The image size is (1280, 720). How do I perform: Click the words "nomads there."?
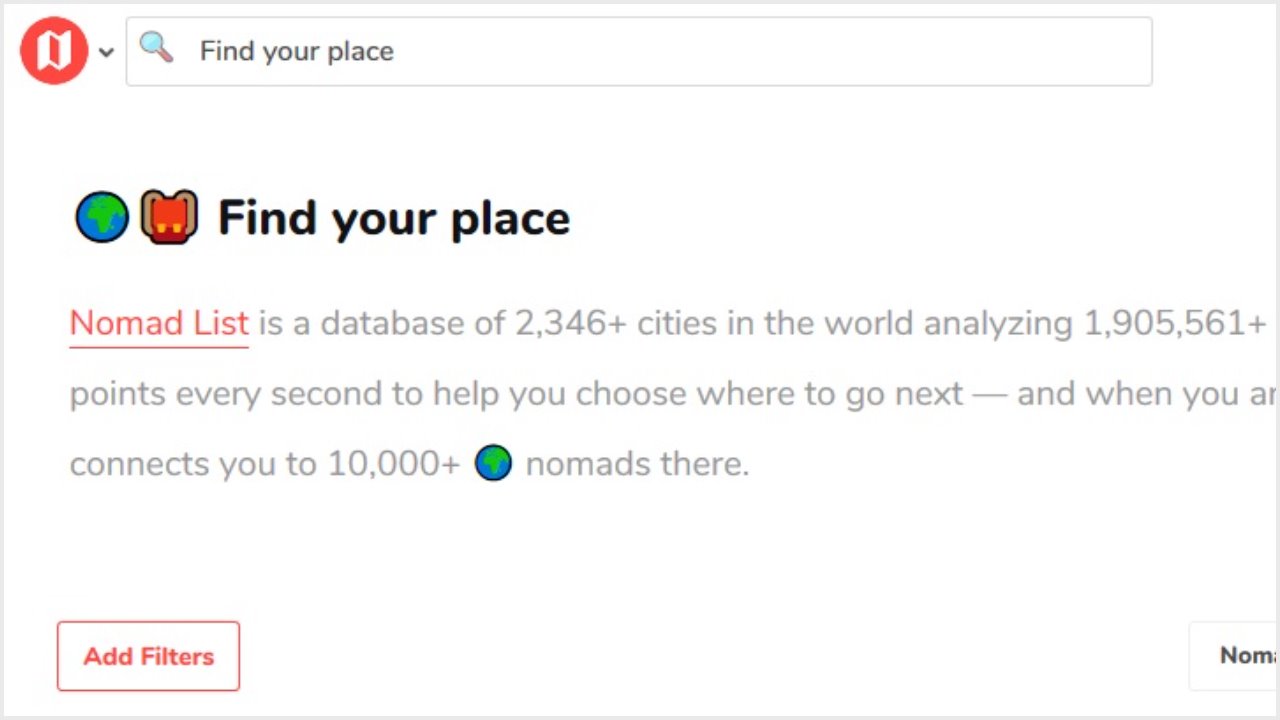[637, 465]
